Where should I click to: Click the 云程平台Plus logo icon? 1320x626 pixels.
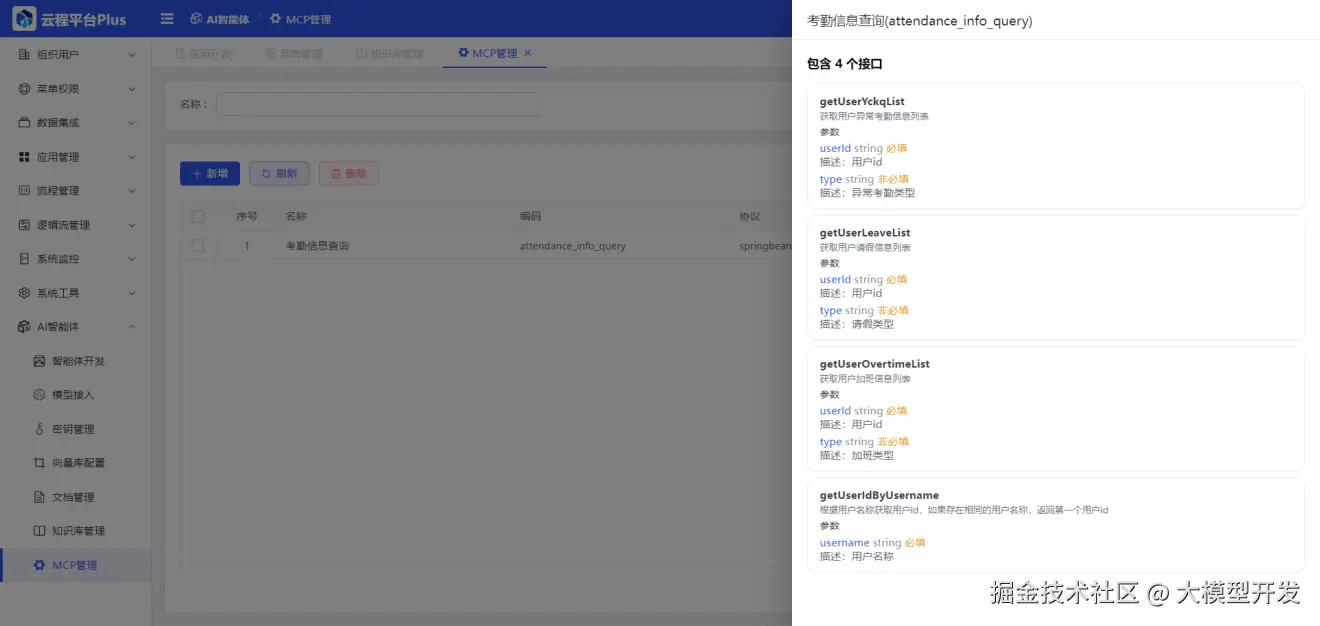[24, 18]
